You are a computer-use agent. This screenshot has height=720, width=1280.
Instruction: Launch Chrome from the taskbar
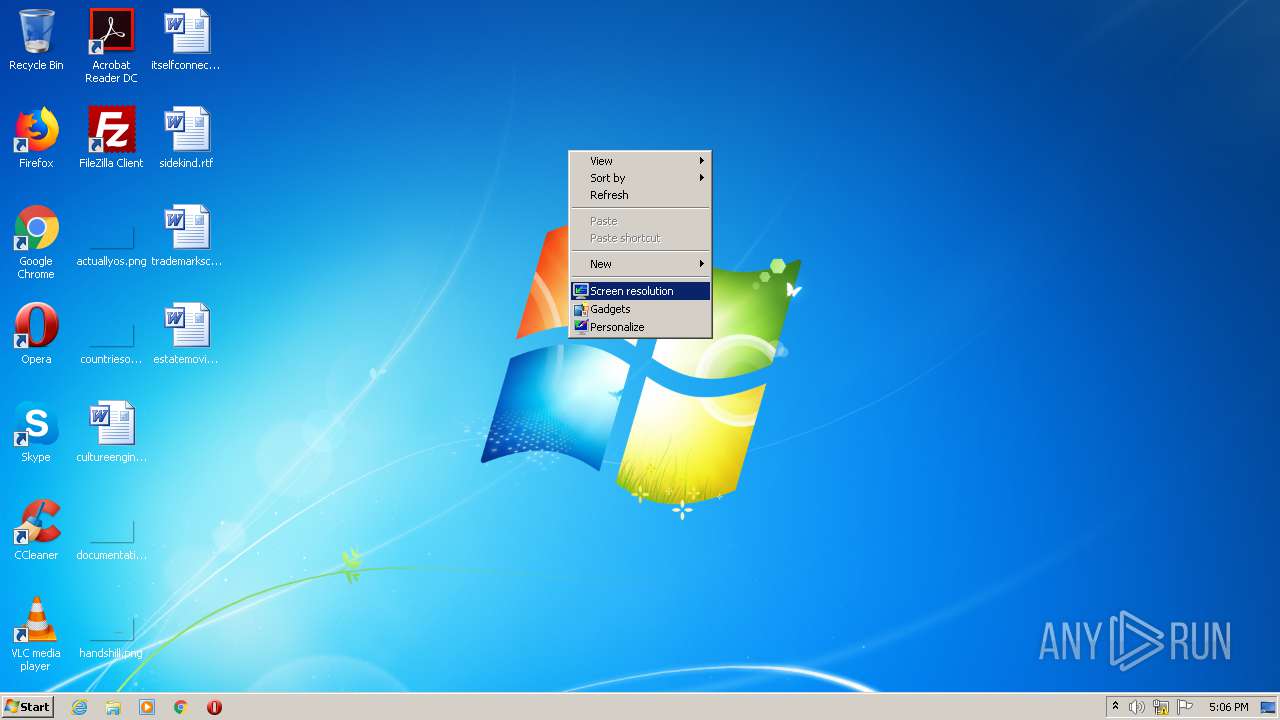(x=181, y=707)
